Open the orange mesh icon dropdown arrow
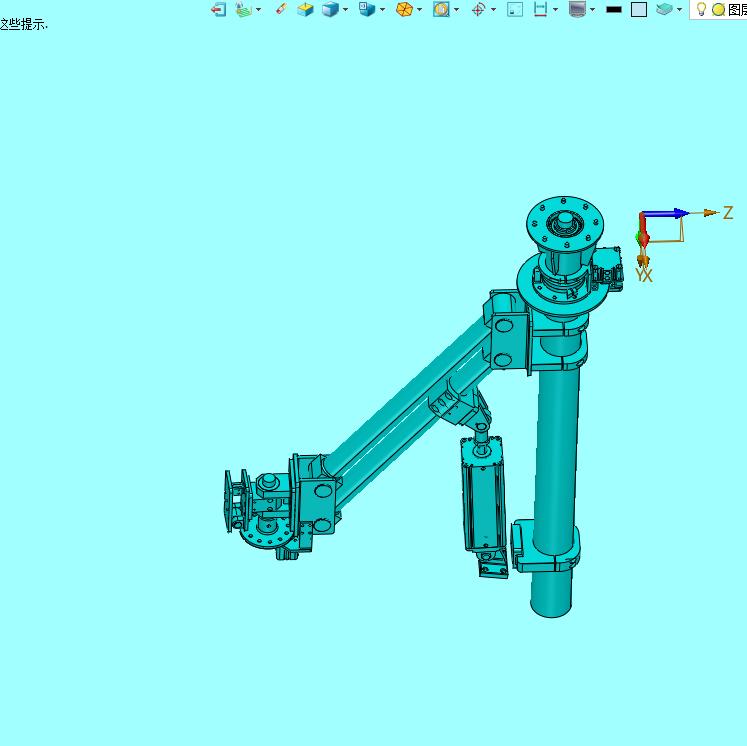The width and height of the screenshot is (747, 746). click(x=420, y=10)
